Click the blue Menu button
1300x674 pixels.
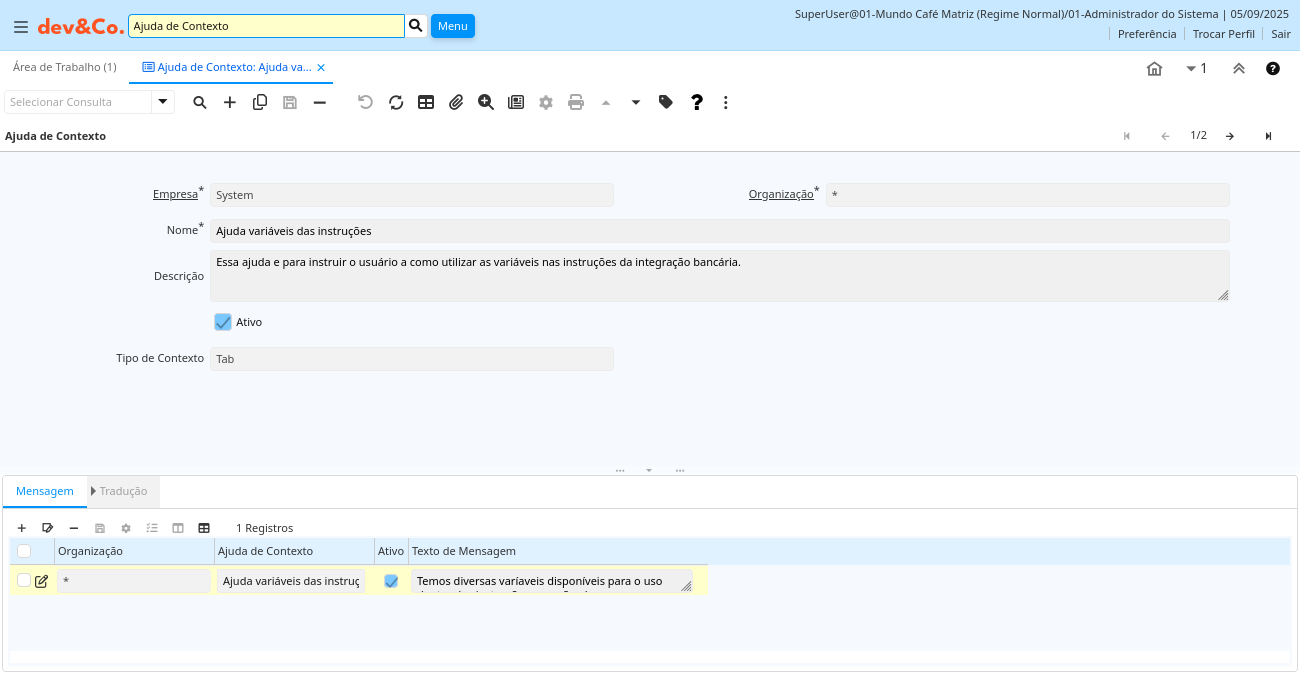click(x=452, y=26)
